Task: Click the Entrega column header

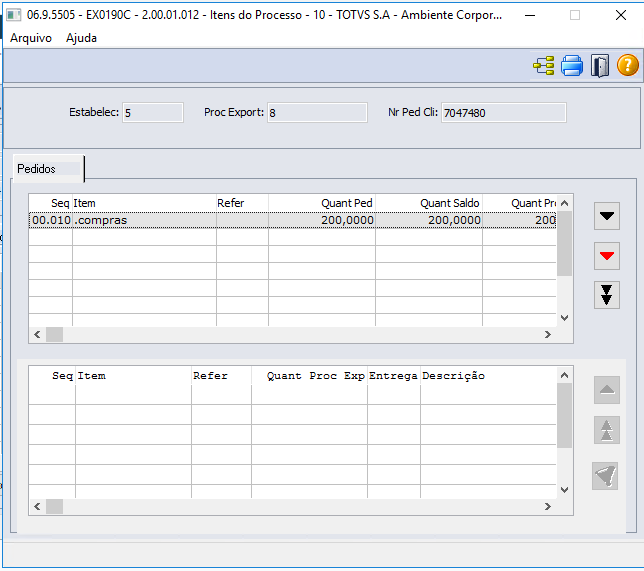Action: click(x=394, y=376)
